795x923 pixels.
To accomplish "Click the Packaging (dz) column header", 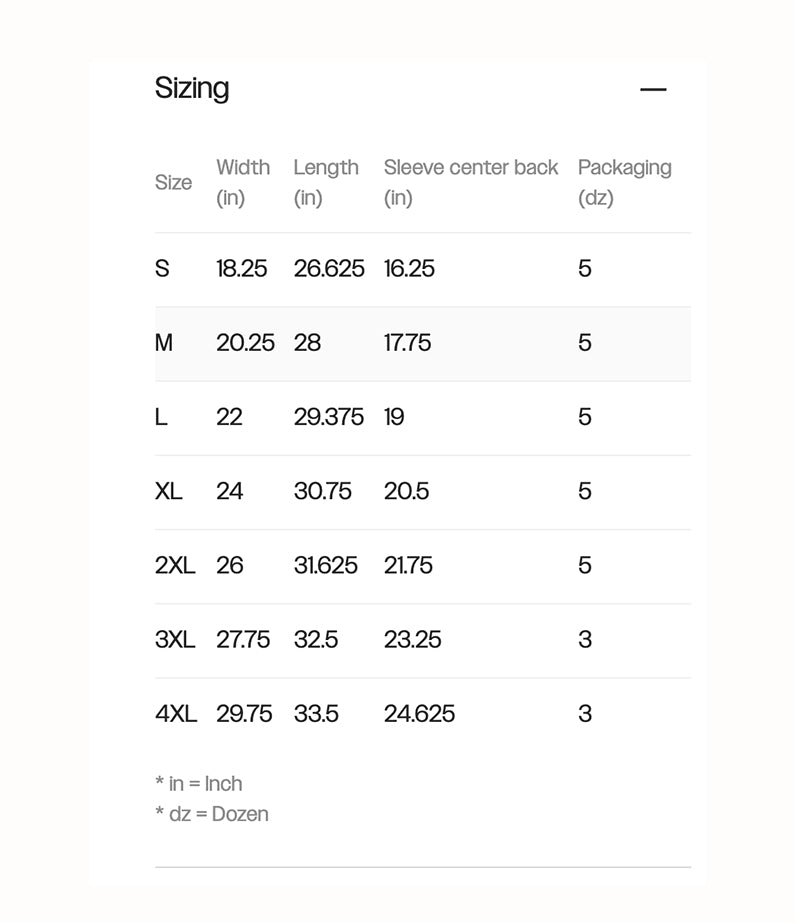I will [x=624, y=181].
